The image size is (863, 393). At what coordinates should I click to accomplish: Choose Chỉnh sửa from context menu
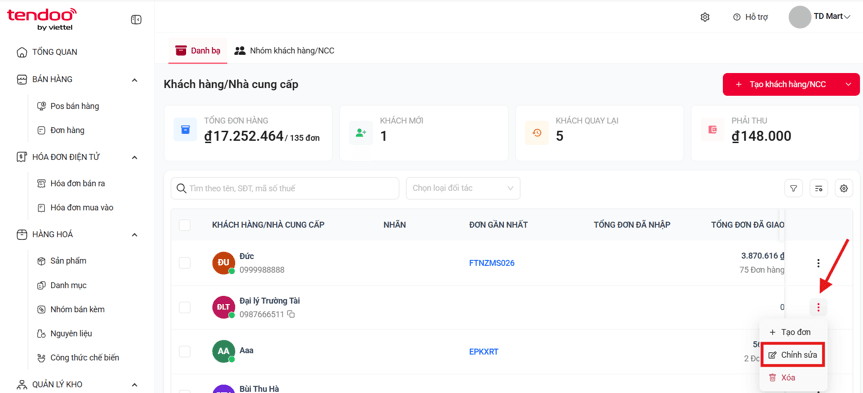(x=794, y=355)
